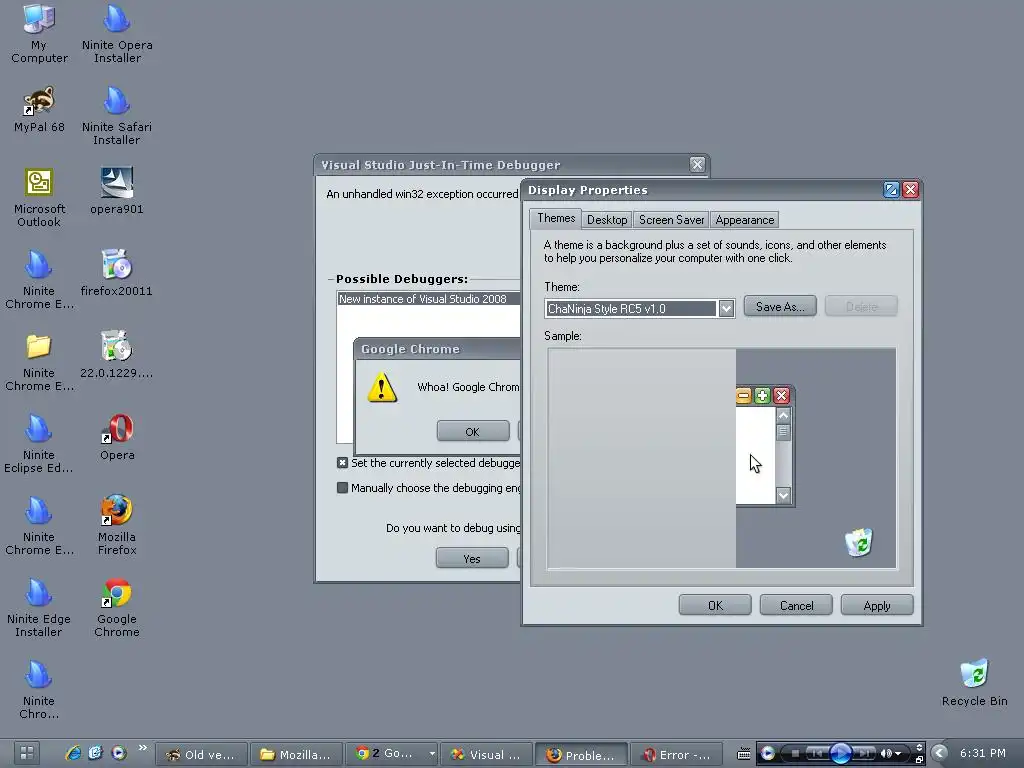The width and height of the screenshot is (1024, 768).
Task: Select the MyPal 68 shortcut
Action: (x=39, y=108)
